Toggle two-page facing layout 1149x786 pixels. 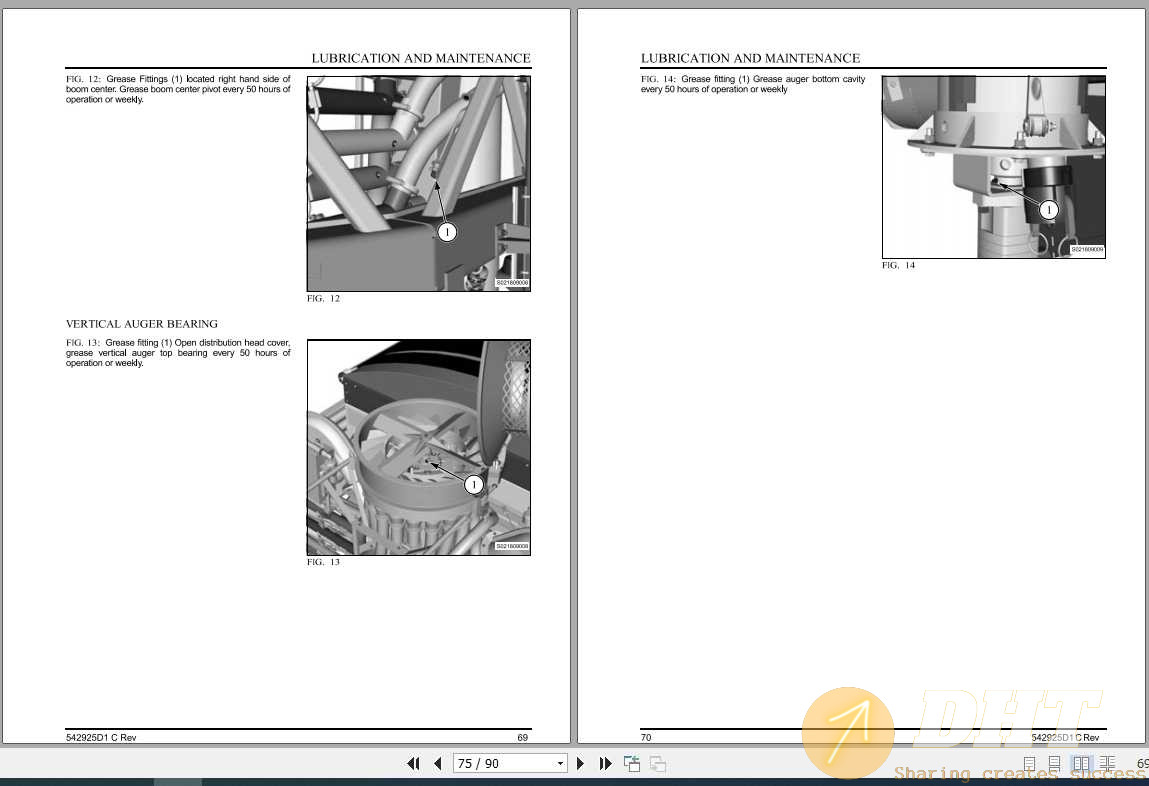[x=1081, y=764]
